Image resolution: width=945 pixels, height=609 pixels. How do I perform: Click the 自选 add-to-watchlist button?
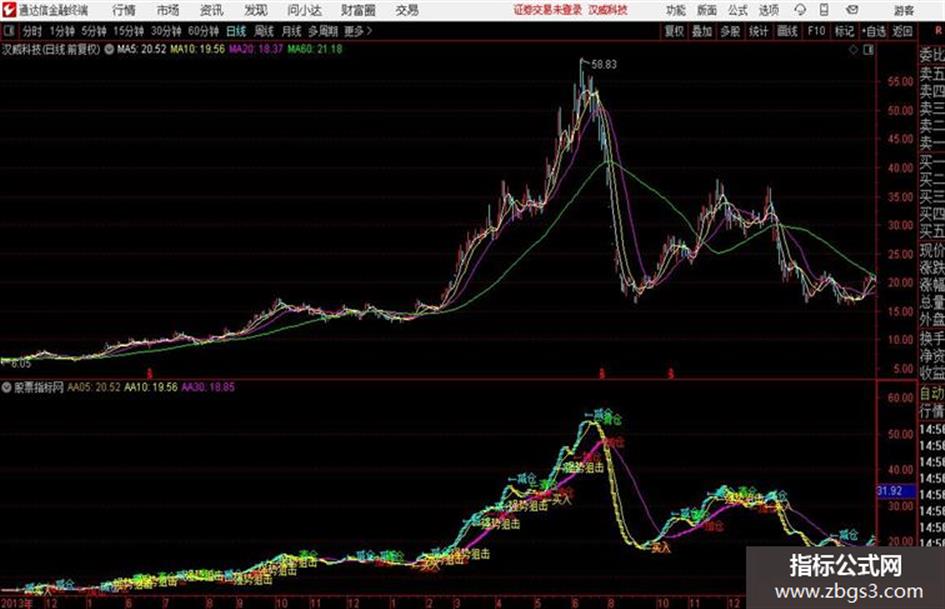pos(874,31)
